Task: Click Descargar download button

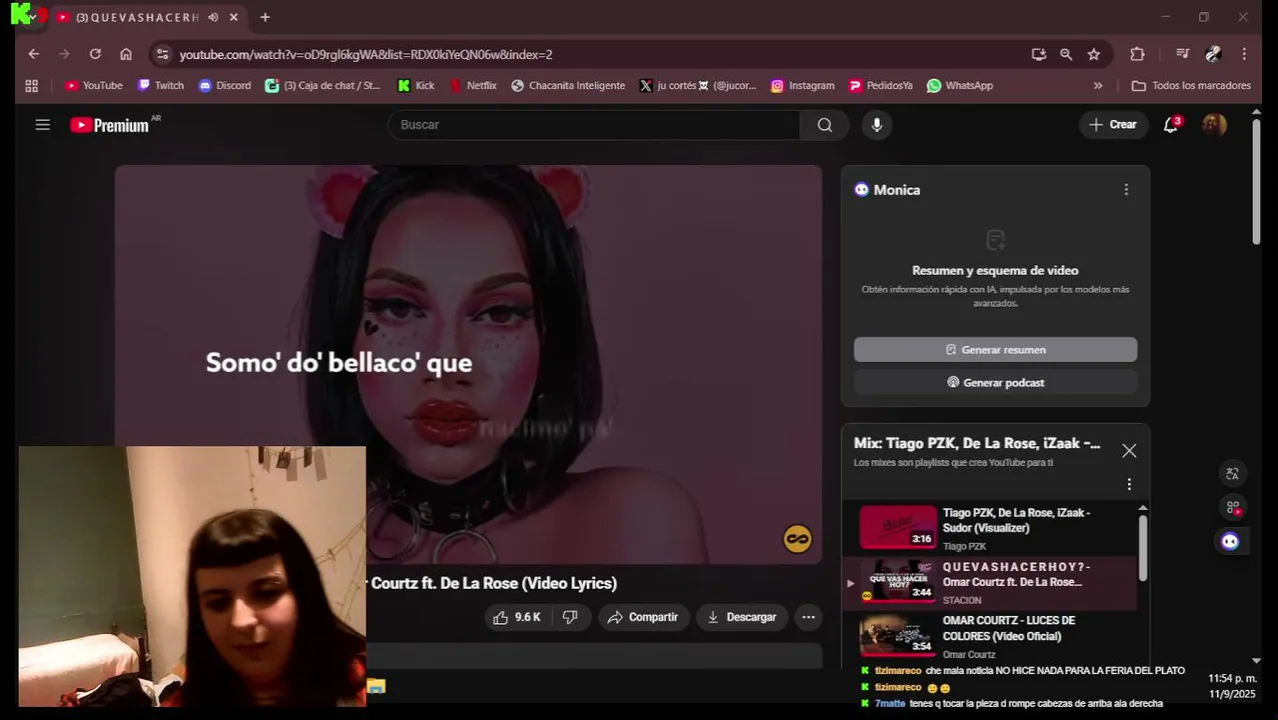Action: point(742,618)
